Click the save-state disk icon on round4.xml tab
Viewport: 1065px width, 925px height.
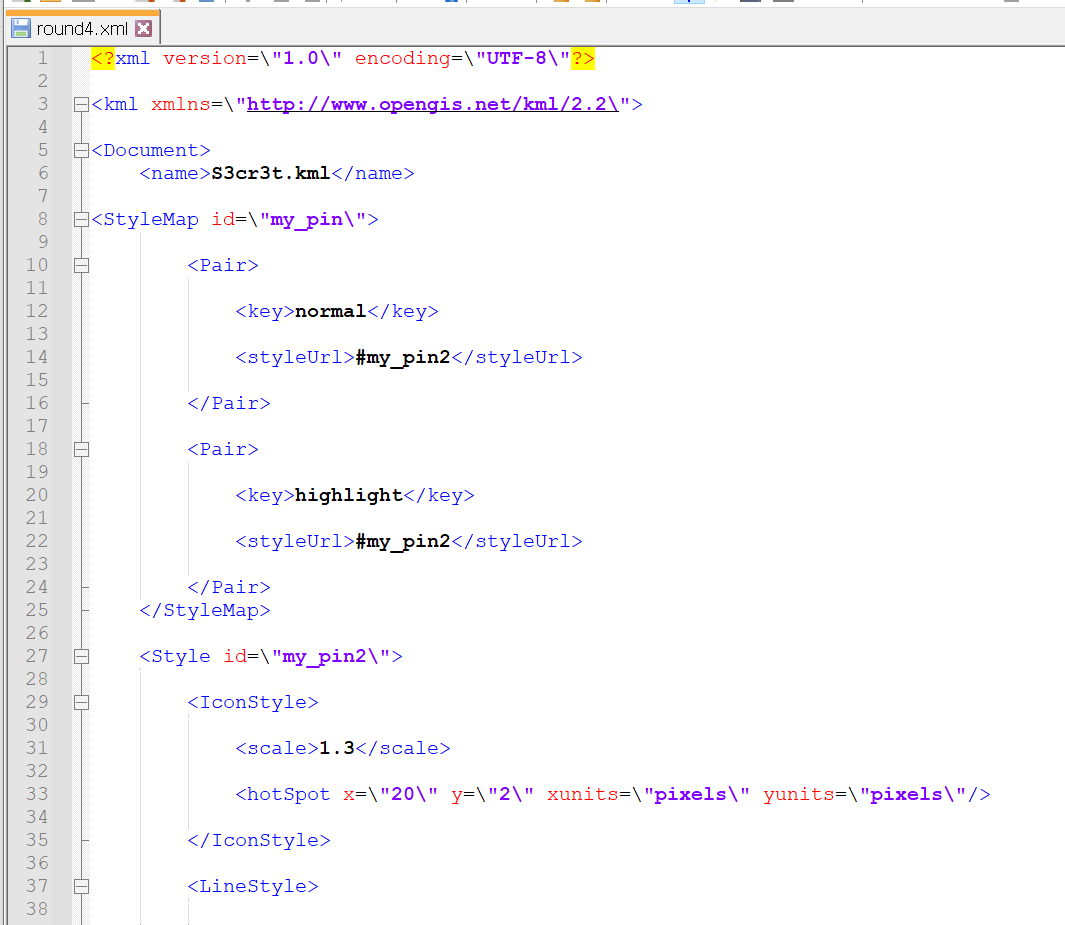pyautogui.click(x=21, y=29)
